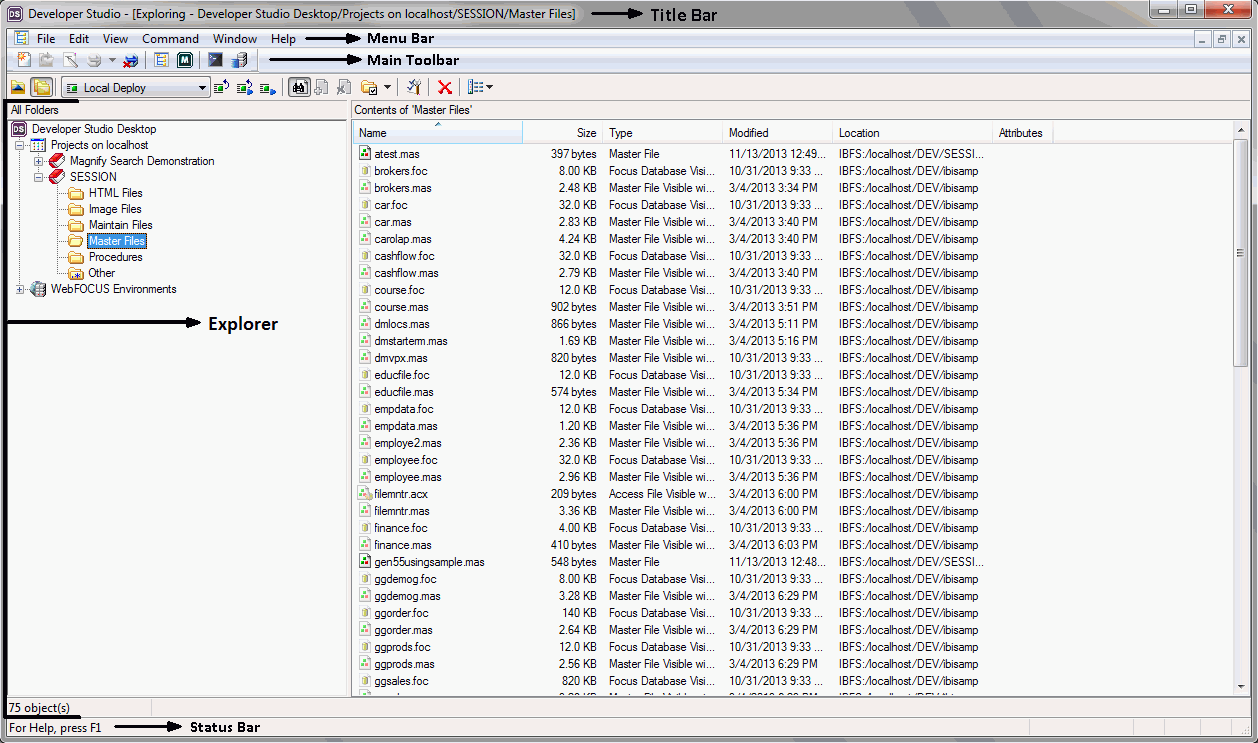Collapse the Projects on localhost node
Viewport: 1258px width, 743px height.
(20, 145)
